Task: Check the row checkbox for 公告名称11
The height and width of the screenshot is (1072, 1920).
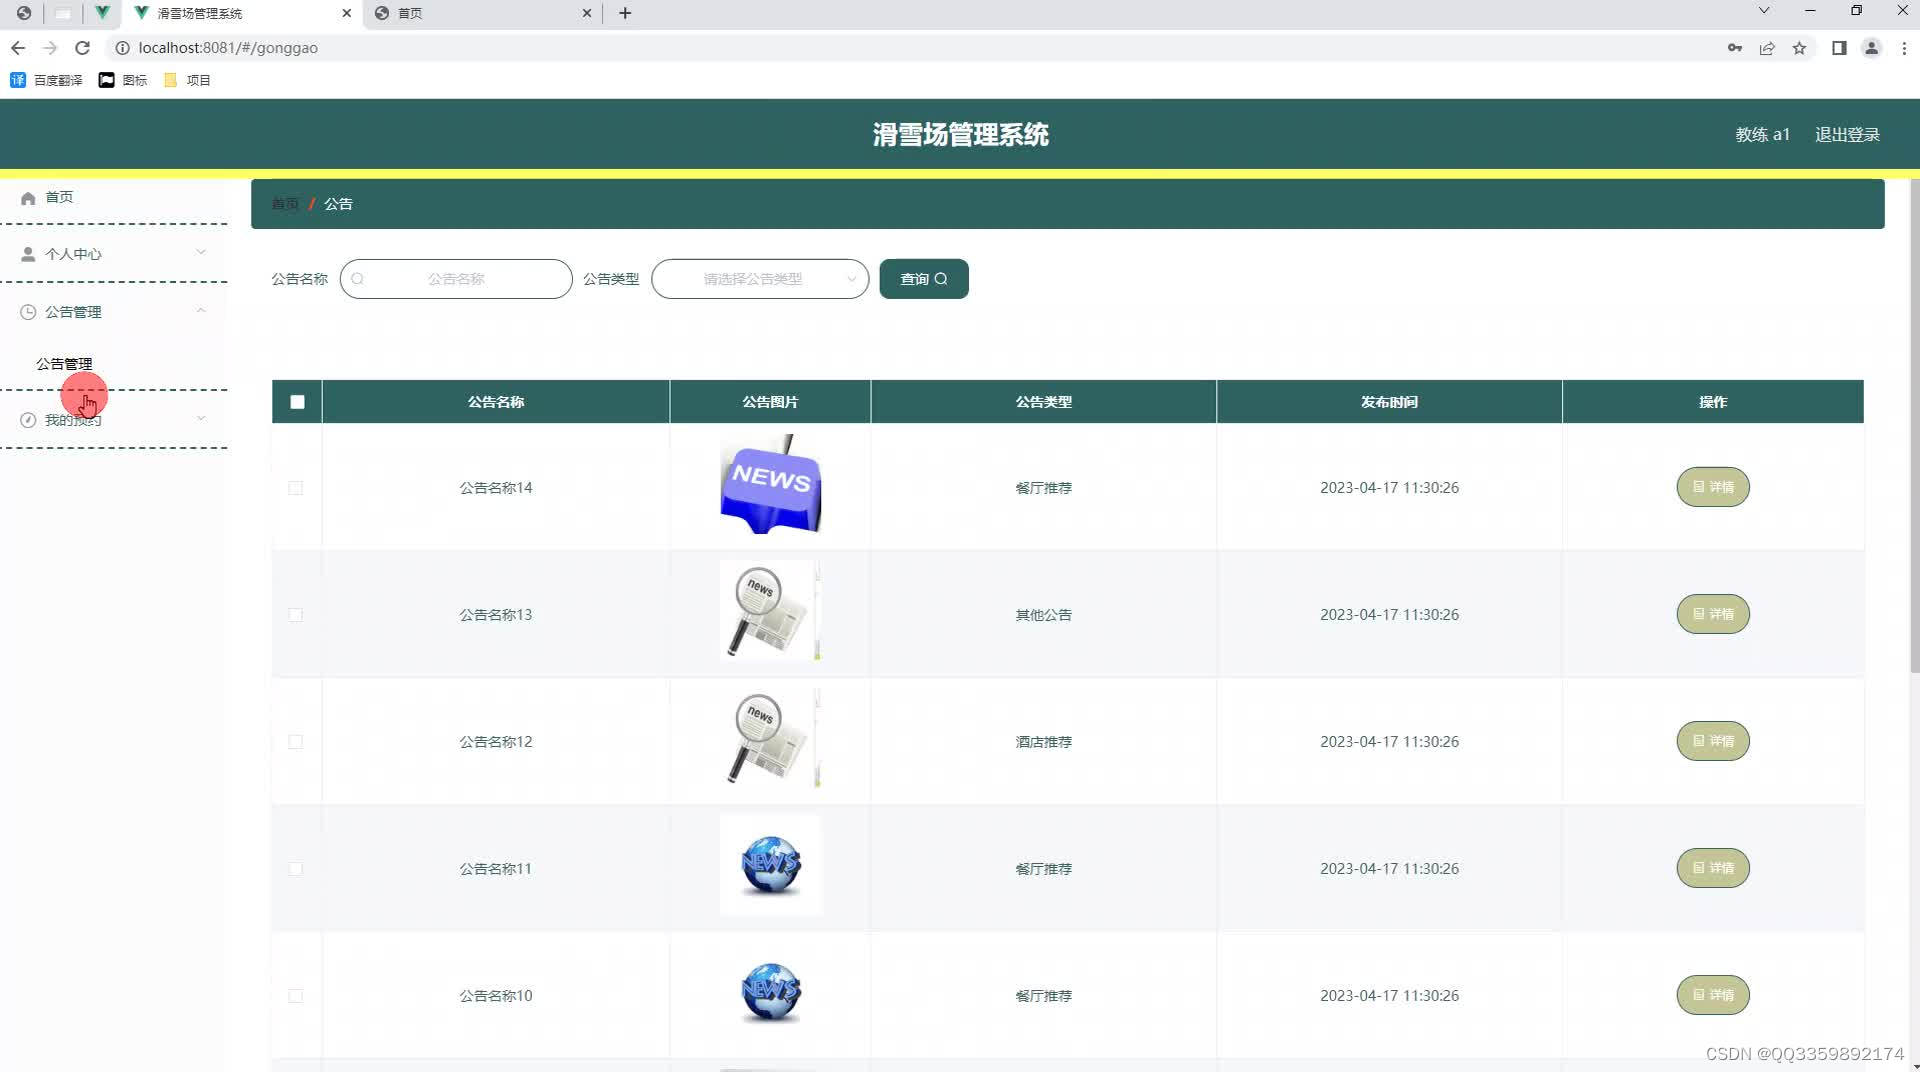Action: pos(295,869)
